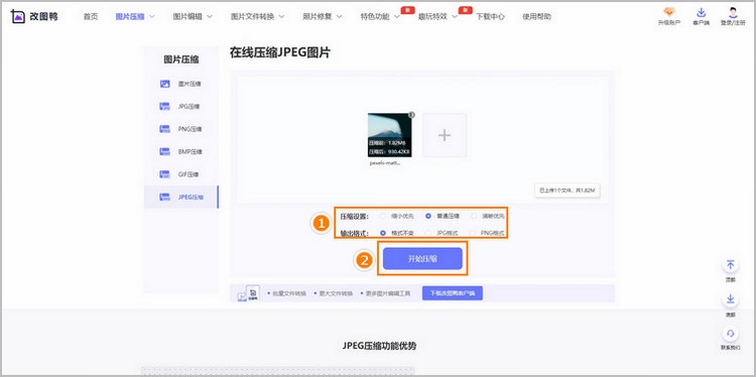Viewport: 756px width, 377px height.
Task: Select JPEG压缩 in the sidebar
Action: pos(191,197)
